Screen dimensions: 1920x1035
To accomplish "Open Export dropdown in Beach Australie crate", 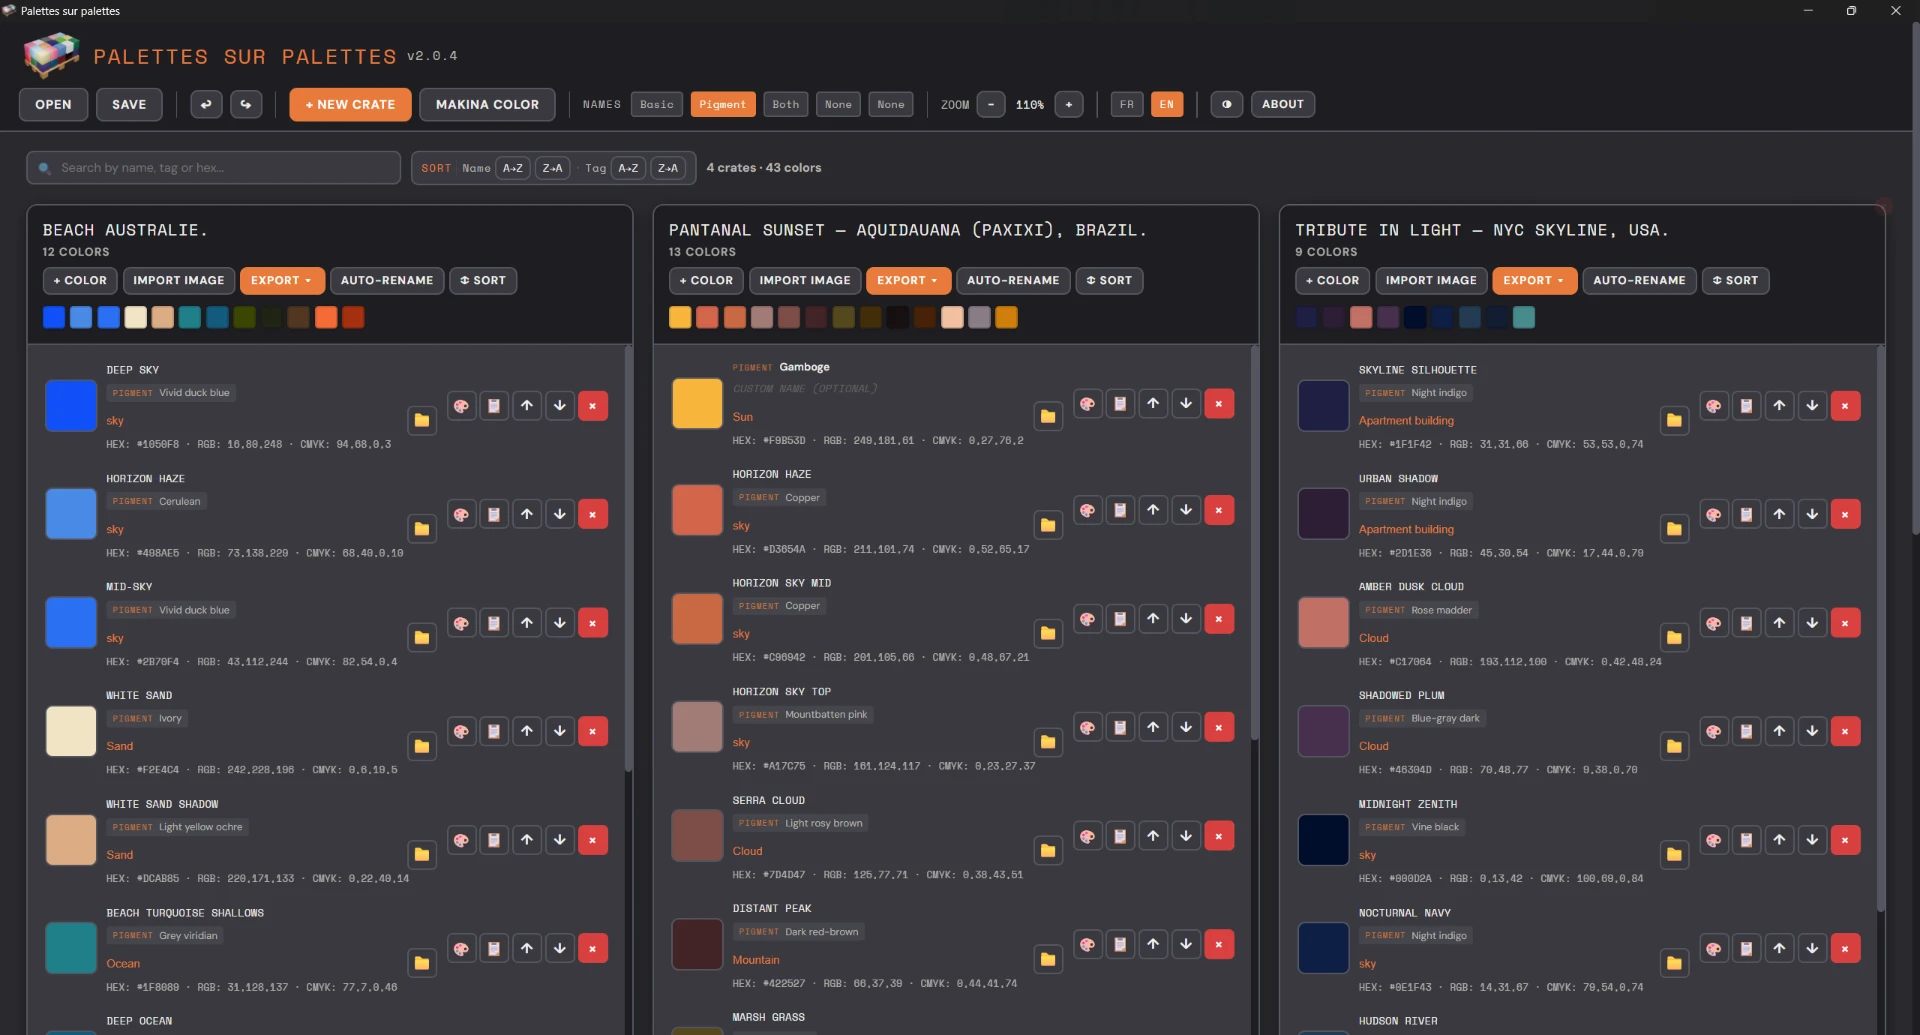I will [282, 281].
